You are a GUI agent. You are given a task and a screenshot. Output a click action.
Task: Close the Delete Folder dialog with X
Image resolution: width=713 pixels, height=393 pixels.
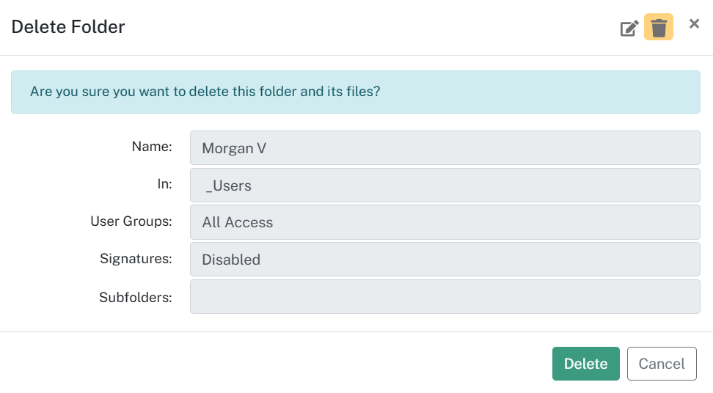[694, 24]
